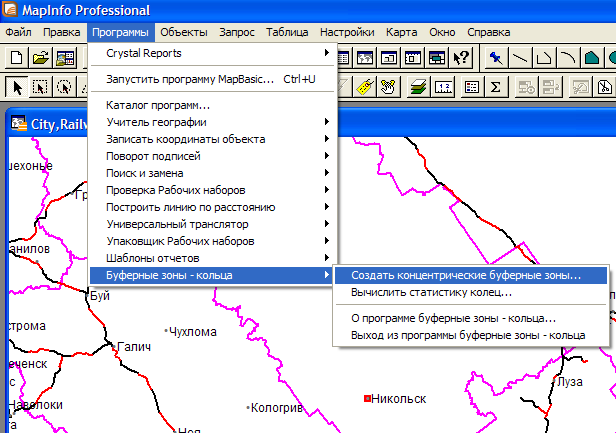Click the Statistics sigma icon

click(495, 86)
